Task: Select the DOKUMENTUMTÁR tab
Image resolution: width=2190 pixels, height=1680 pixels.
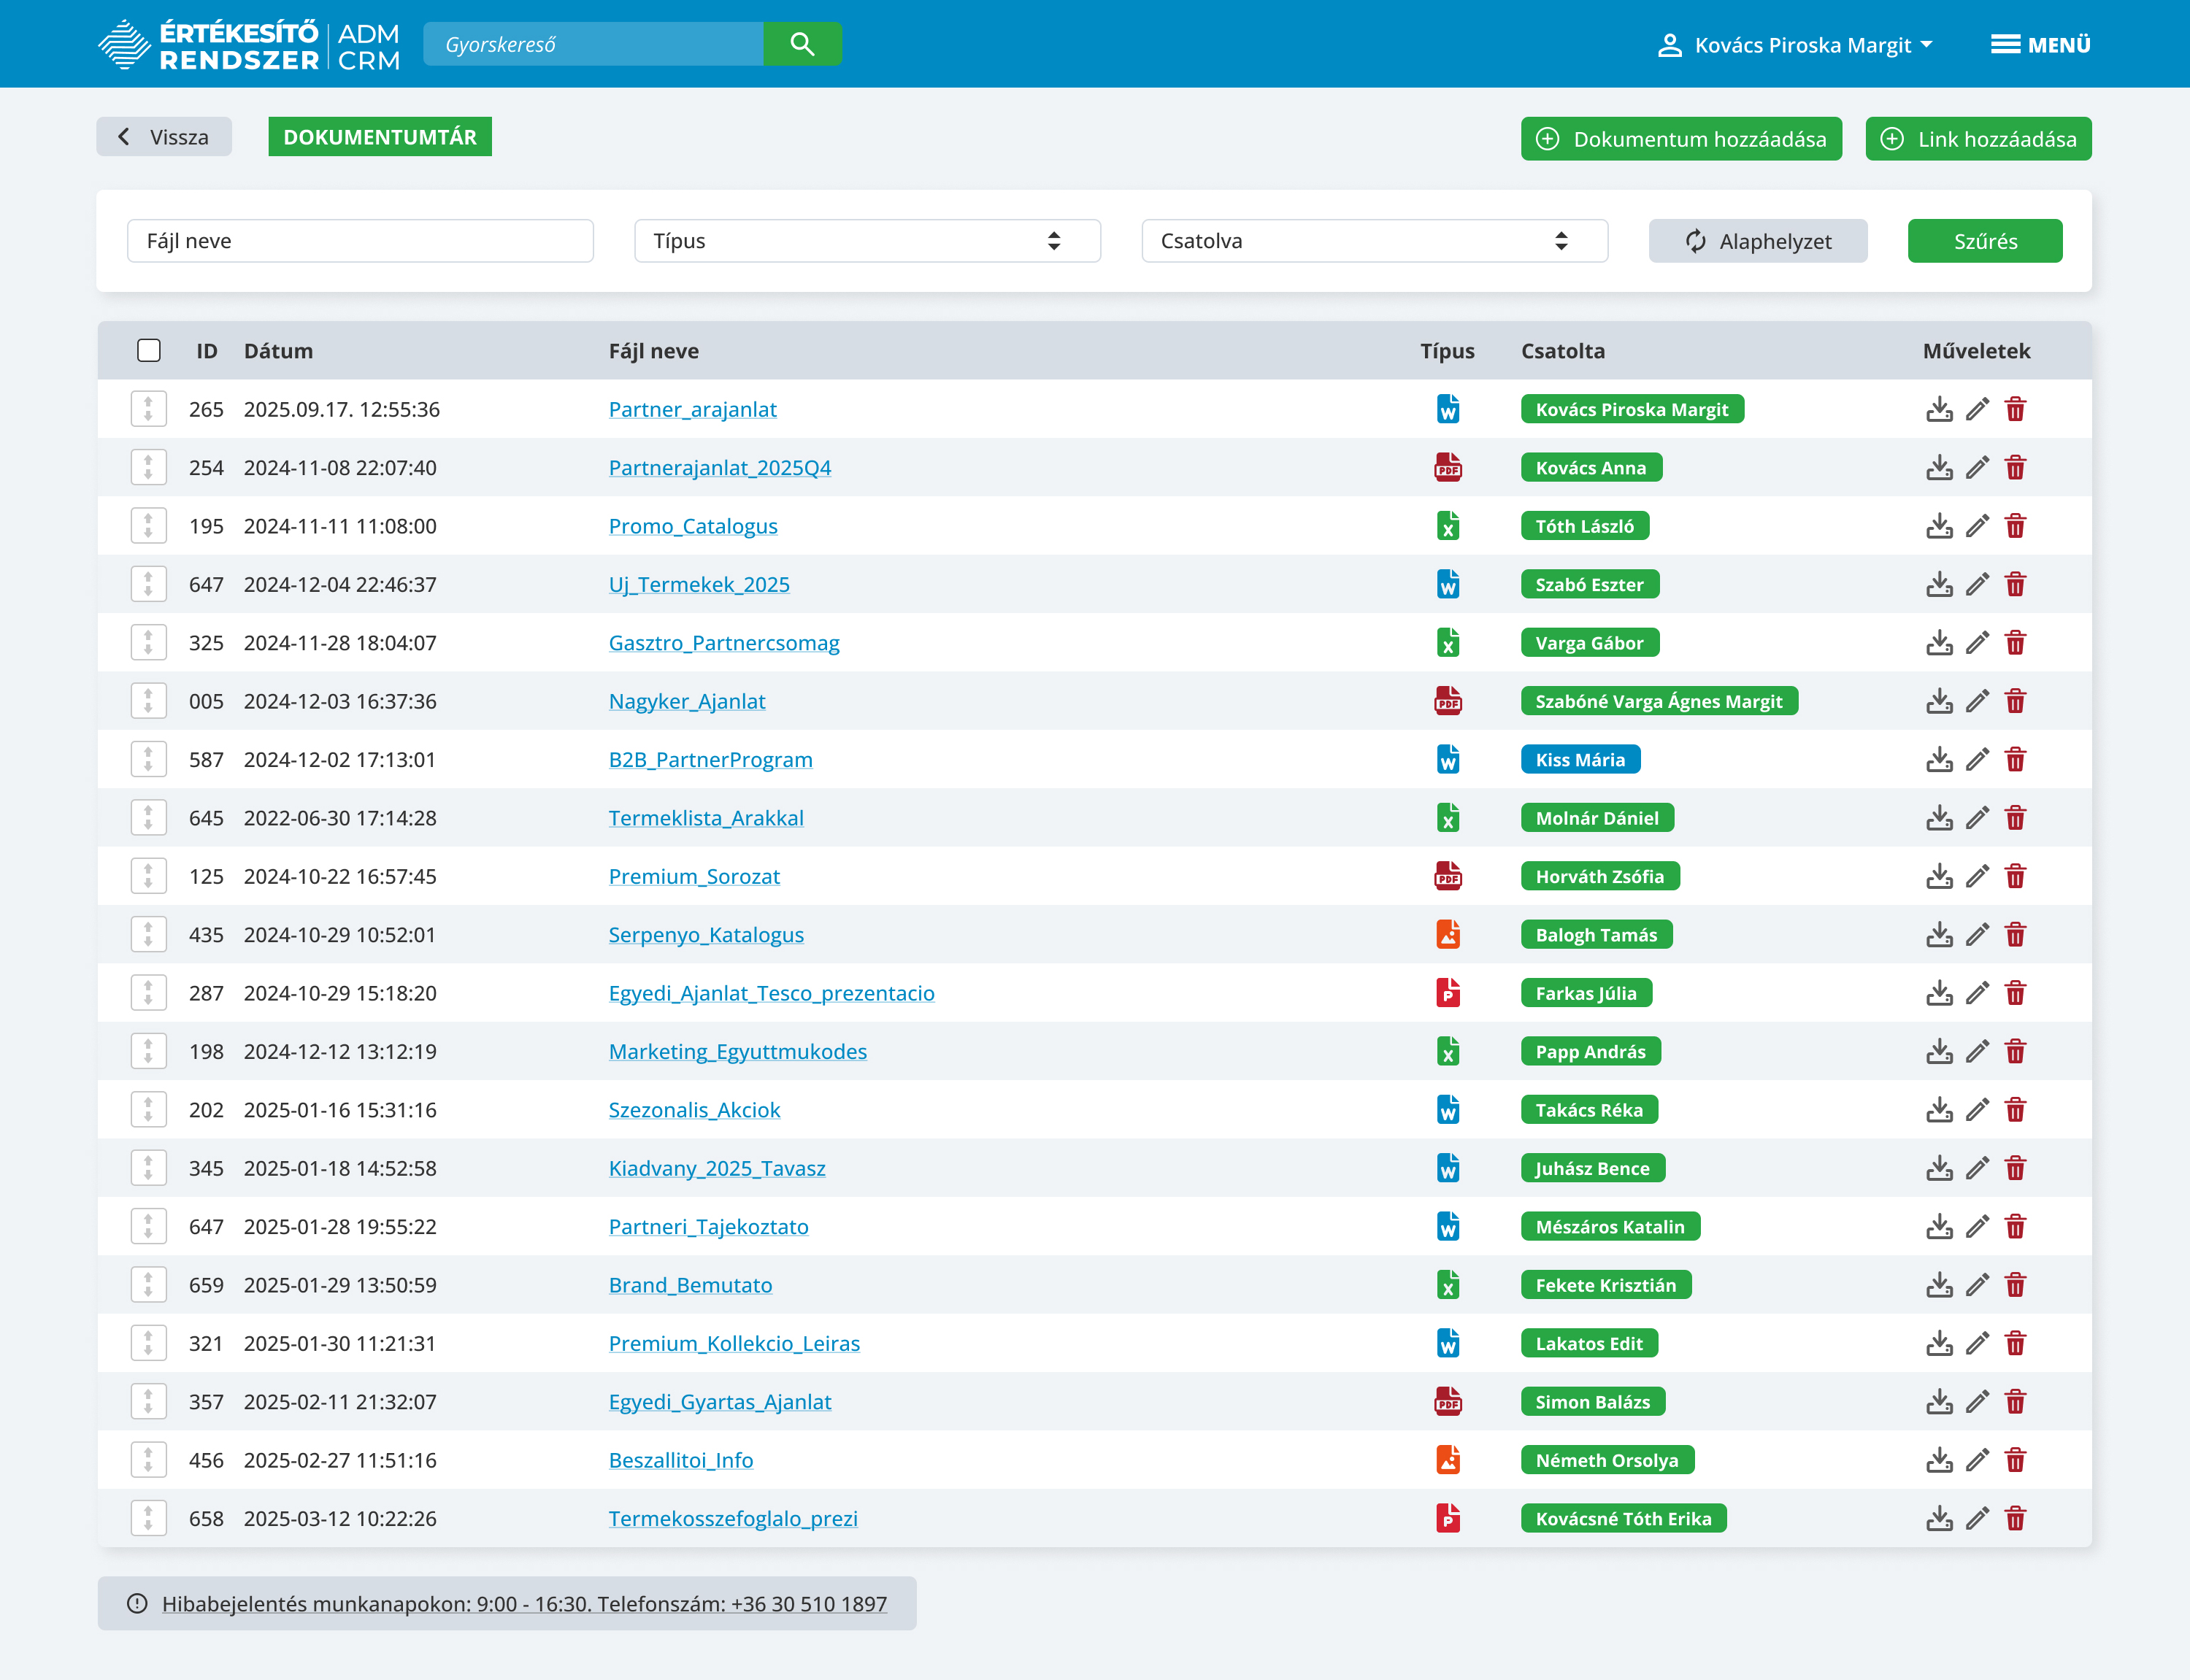Action: 380,137
